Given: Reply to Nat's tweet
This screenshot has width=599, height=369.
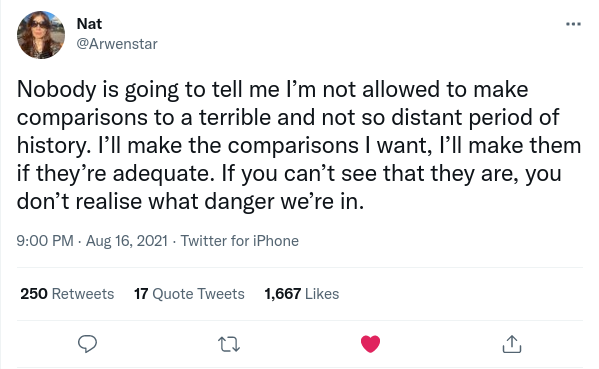Looking at the screenshot, I should (x=87, y=344).
